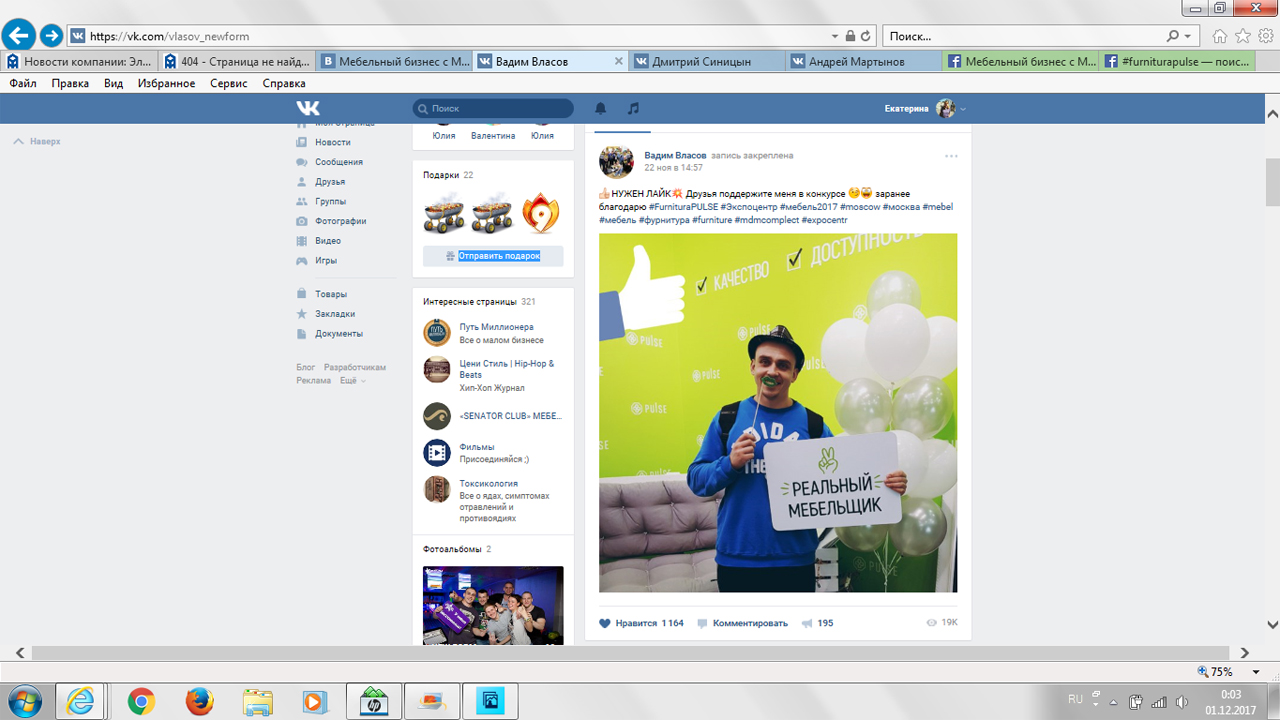
Task: Close the Вадим Власов tab
Action: click(x=618, y=61)
